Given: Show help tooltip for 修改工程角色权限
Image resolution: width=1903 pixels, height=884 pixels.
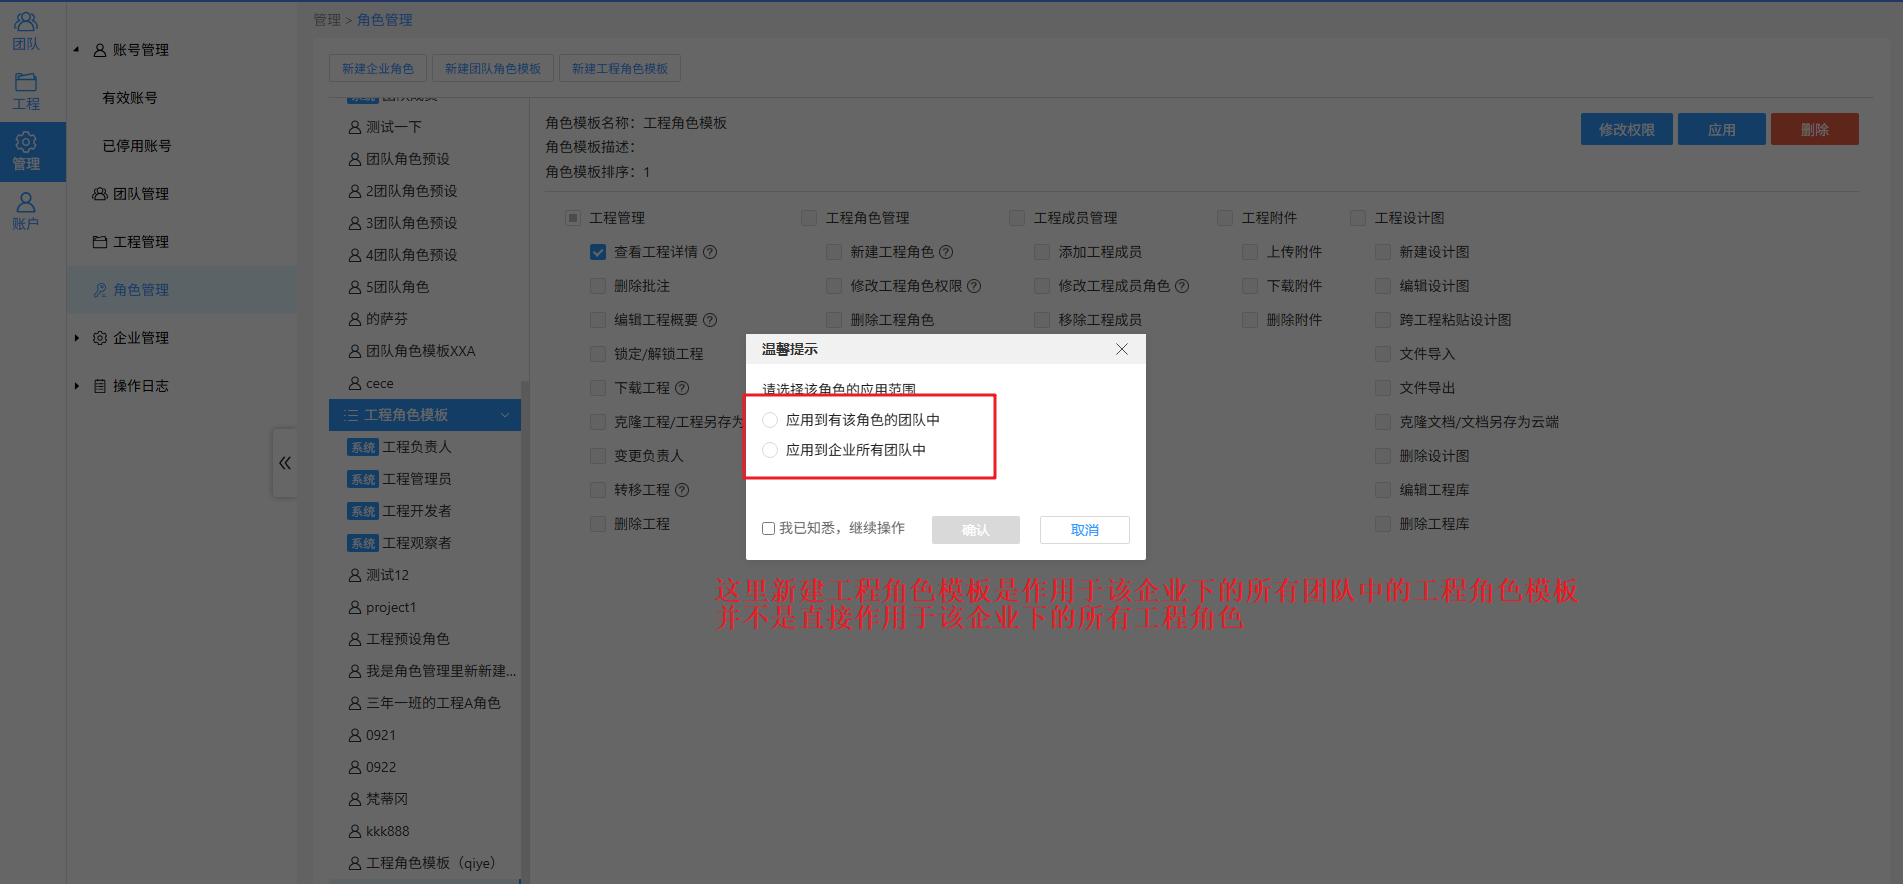Looking at the screenshot, I should point(974,286).
